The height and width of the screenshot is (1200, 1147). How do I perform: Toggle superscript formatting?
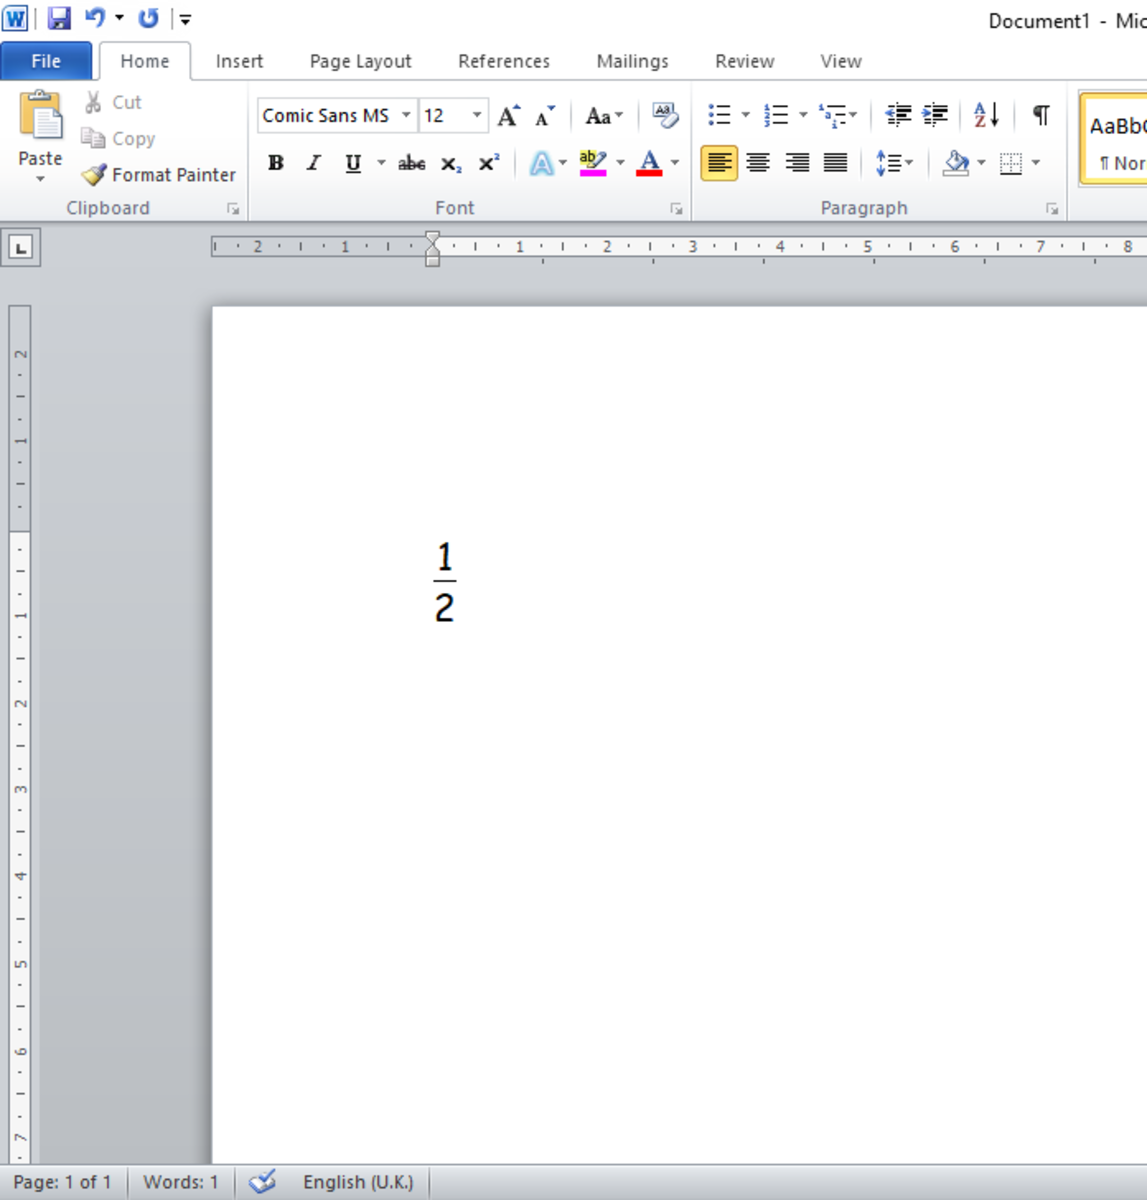coord(487,162)
